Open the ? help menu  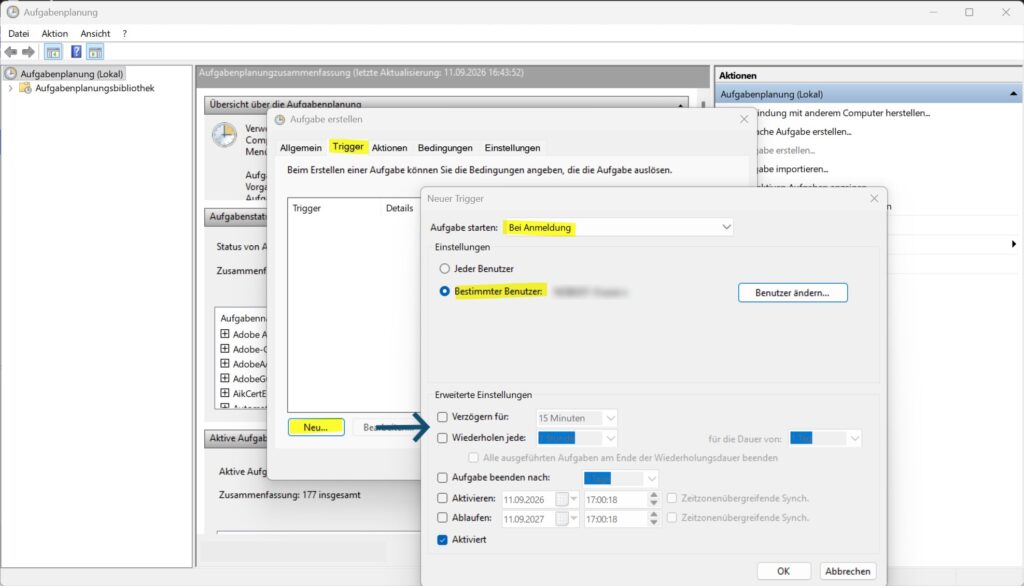point(125,33)
